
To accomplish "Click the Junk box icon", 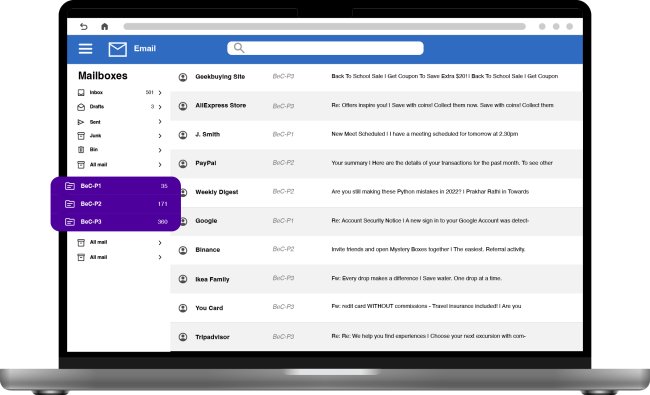I will click(x=81, y=136).
